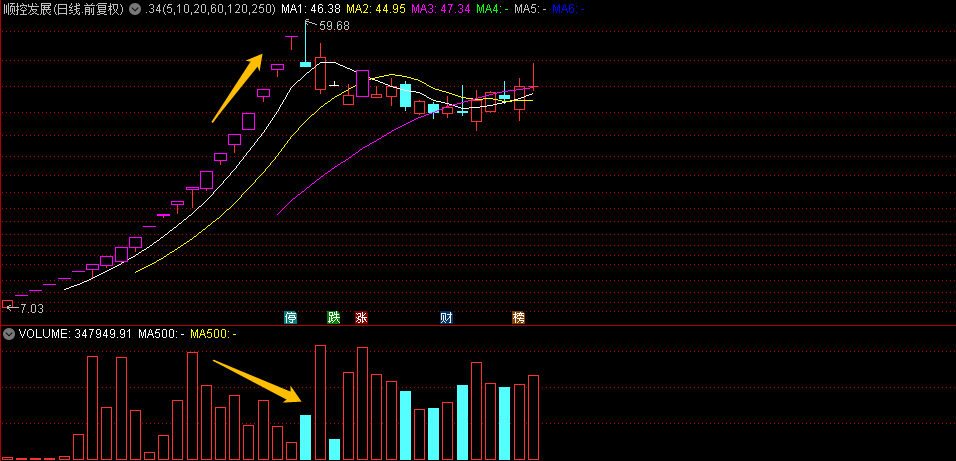Open the orange 榜 ranking list marker
Image resolution: width=956 pixels, height=461 pixels.
pos(519,317)
